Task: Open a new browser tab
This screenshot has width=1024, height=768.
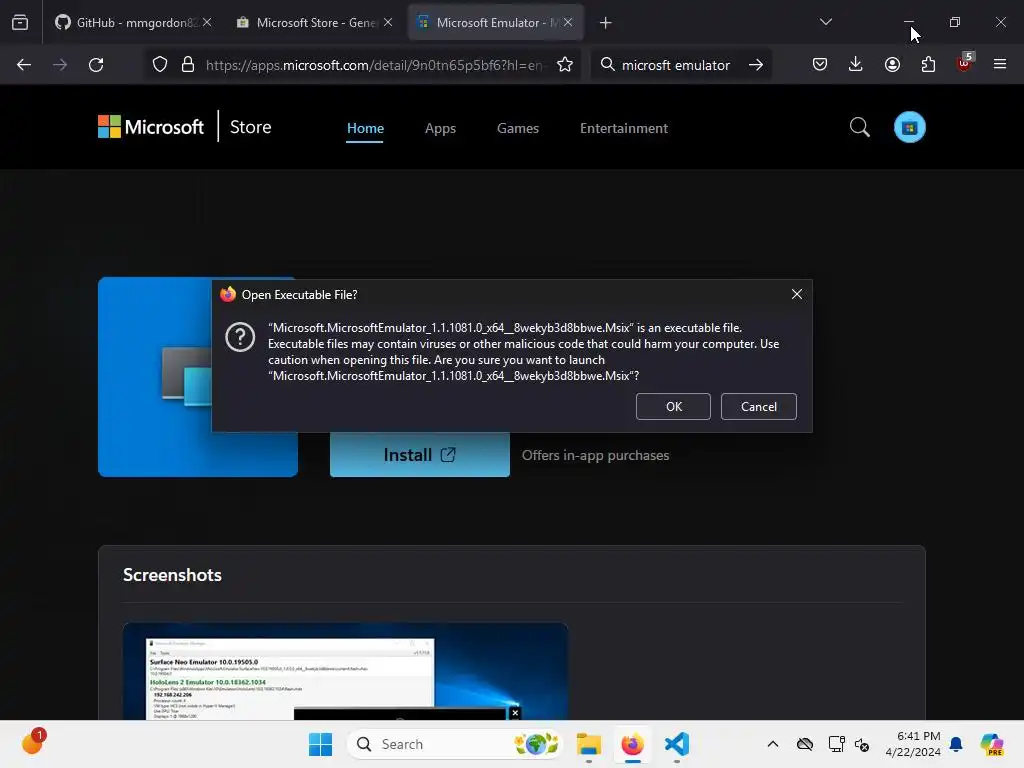Action: tap(605, 23)
